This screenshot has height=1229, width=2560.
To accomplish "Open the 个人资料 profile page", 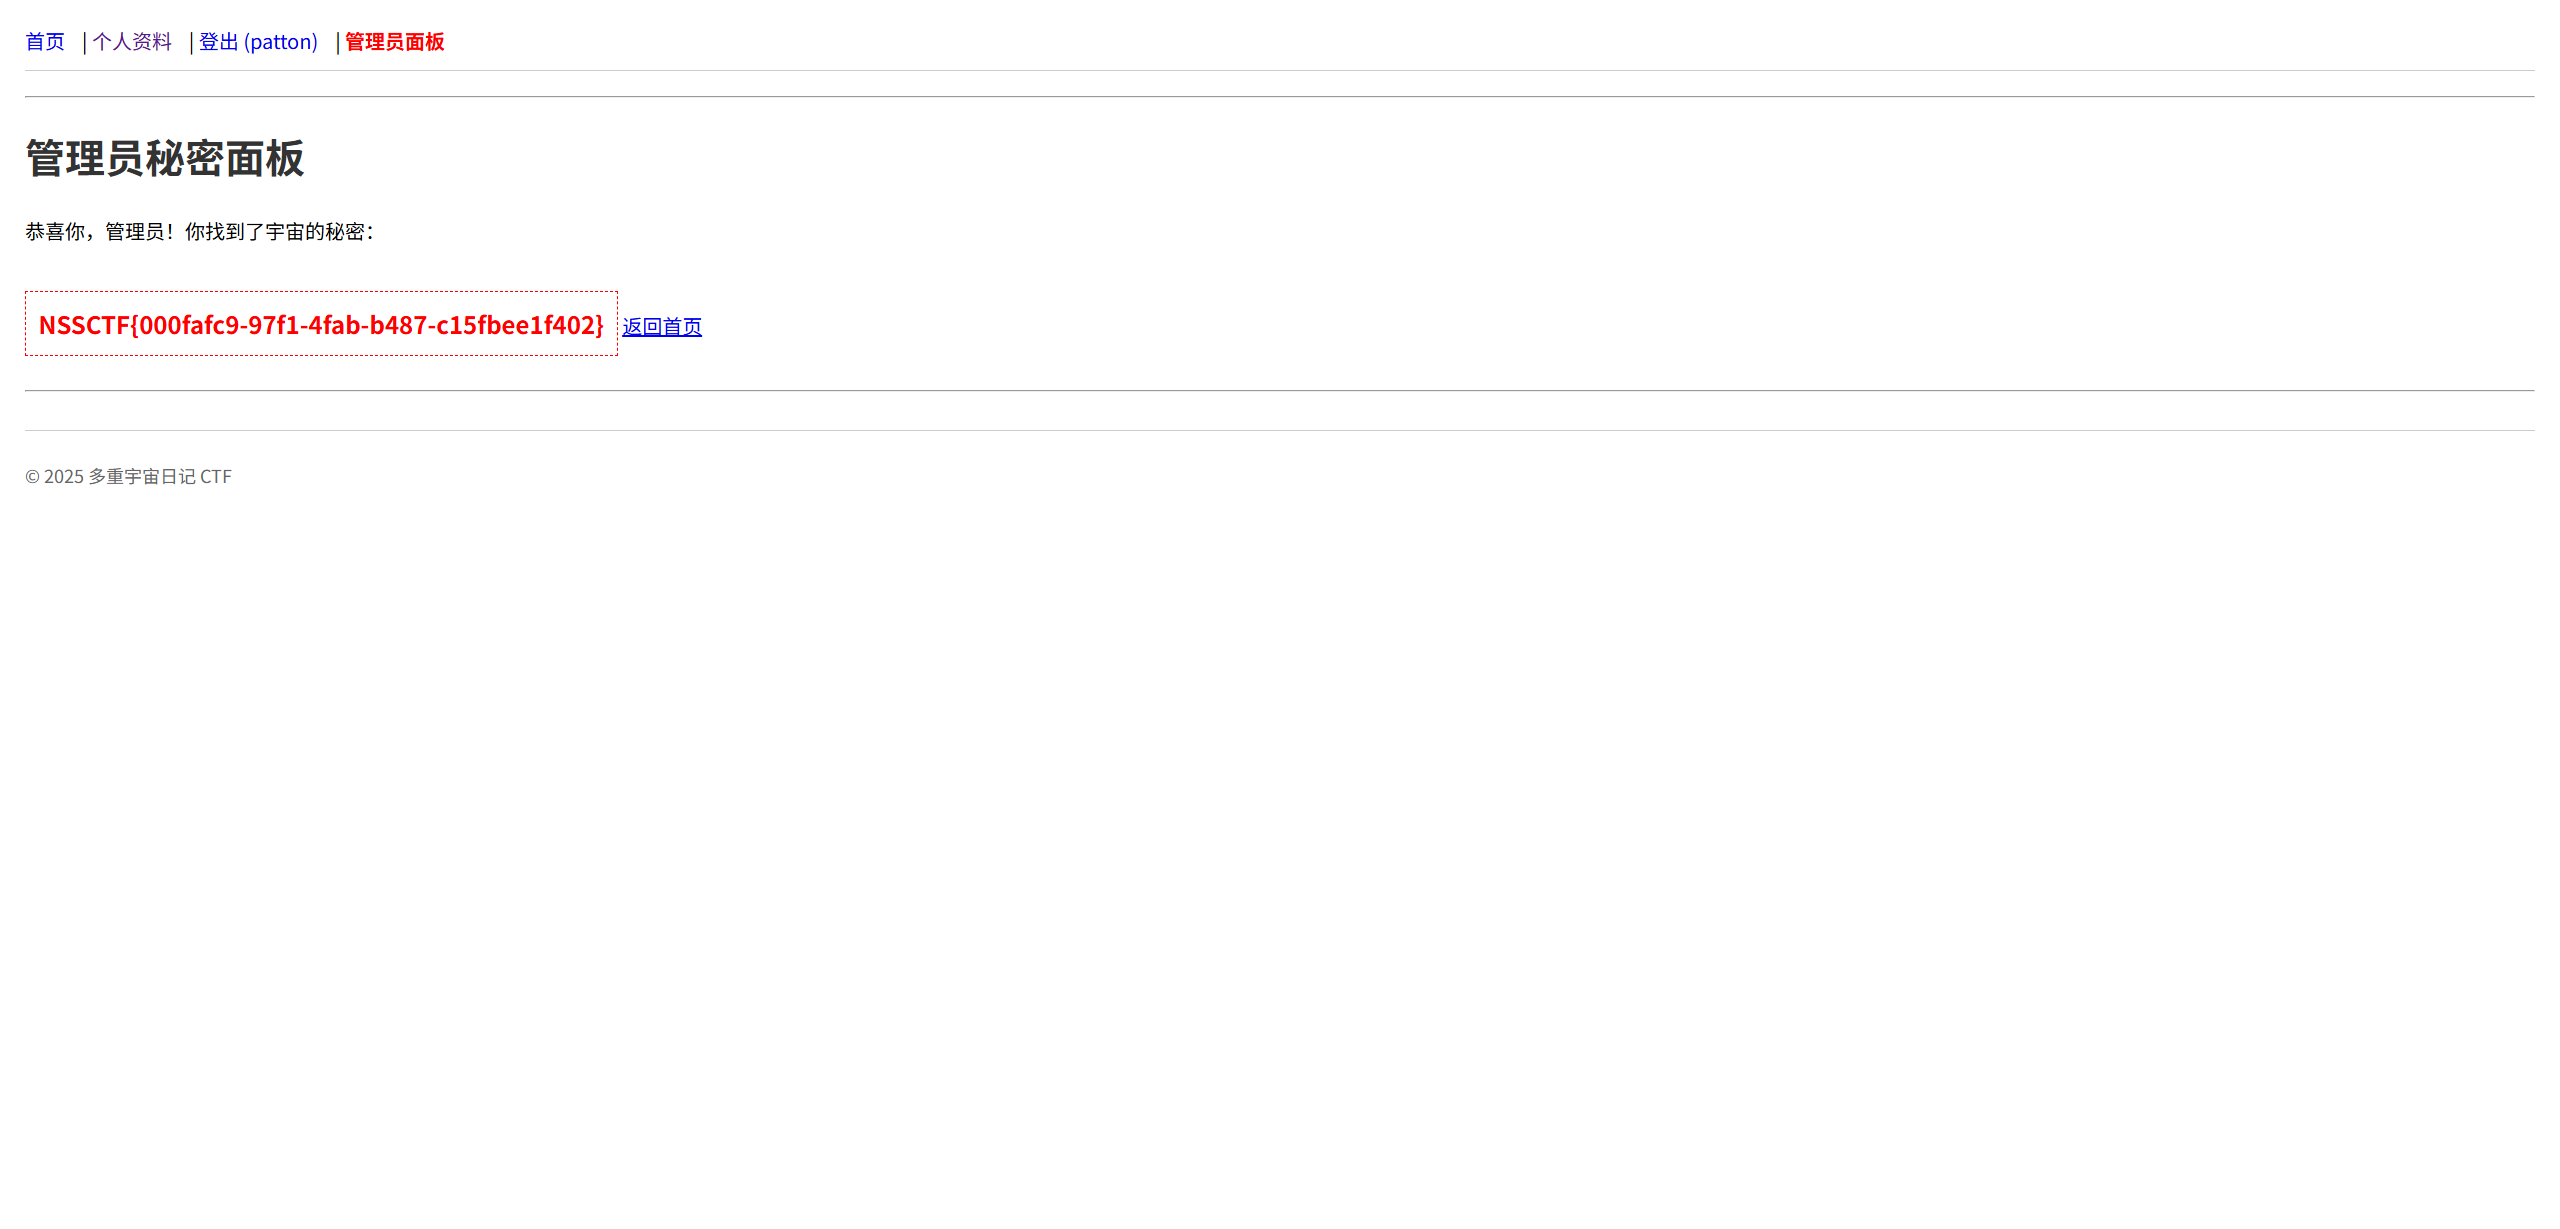I will click(132, 42).
